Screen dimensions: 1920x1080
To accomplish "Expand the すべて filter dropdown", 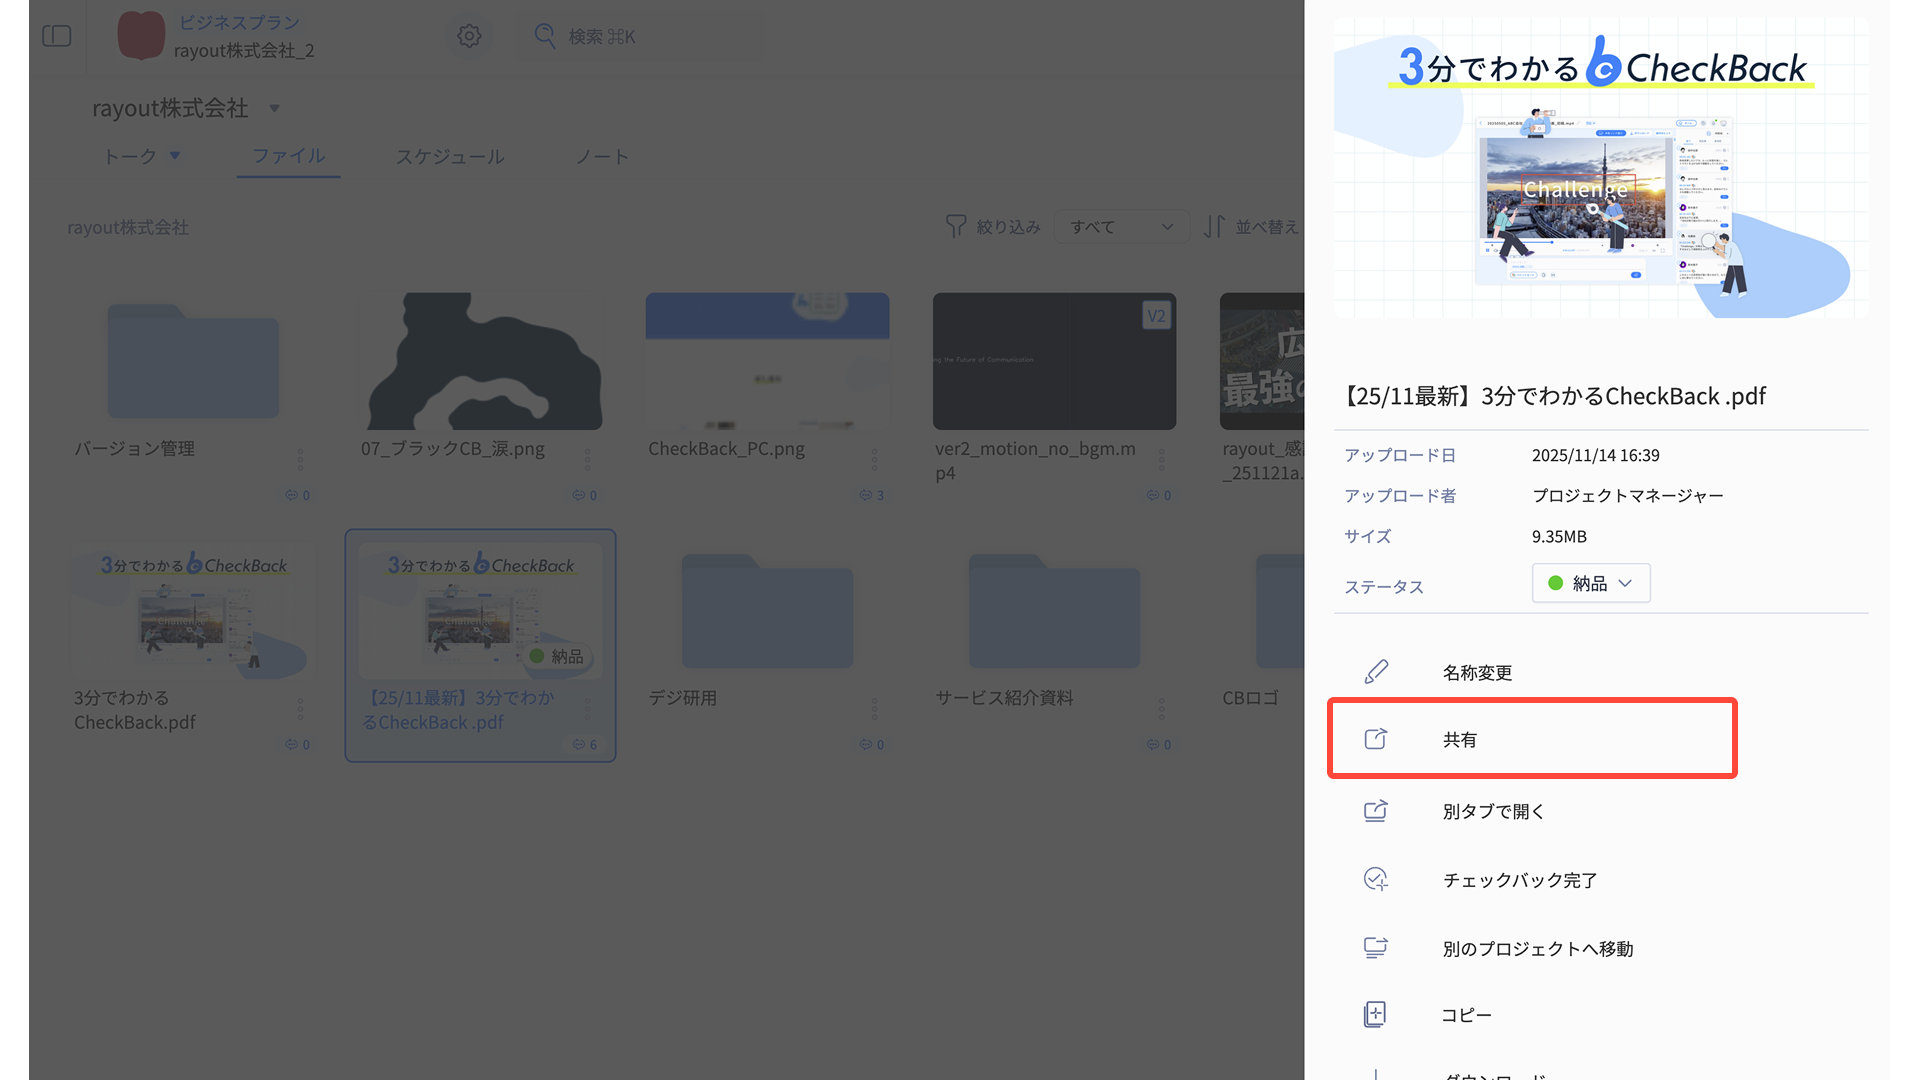I will [x=1121, y=227].
